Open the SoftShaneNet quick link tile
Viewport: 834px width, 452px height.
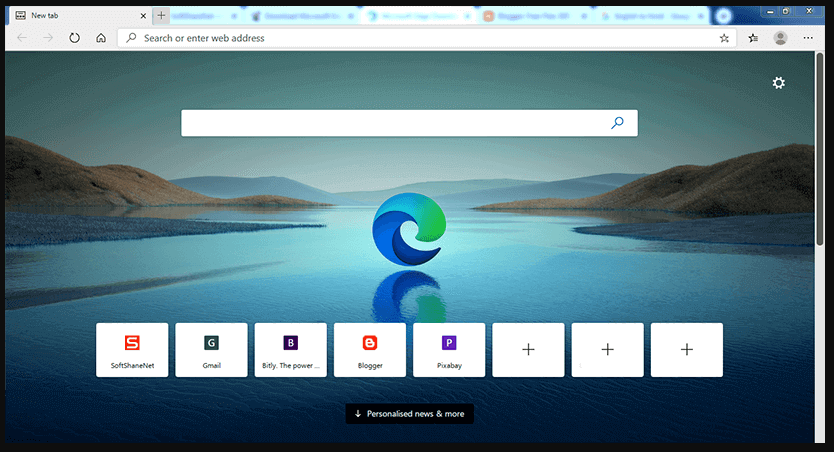tap(132, 350)
